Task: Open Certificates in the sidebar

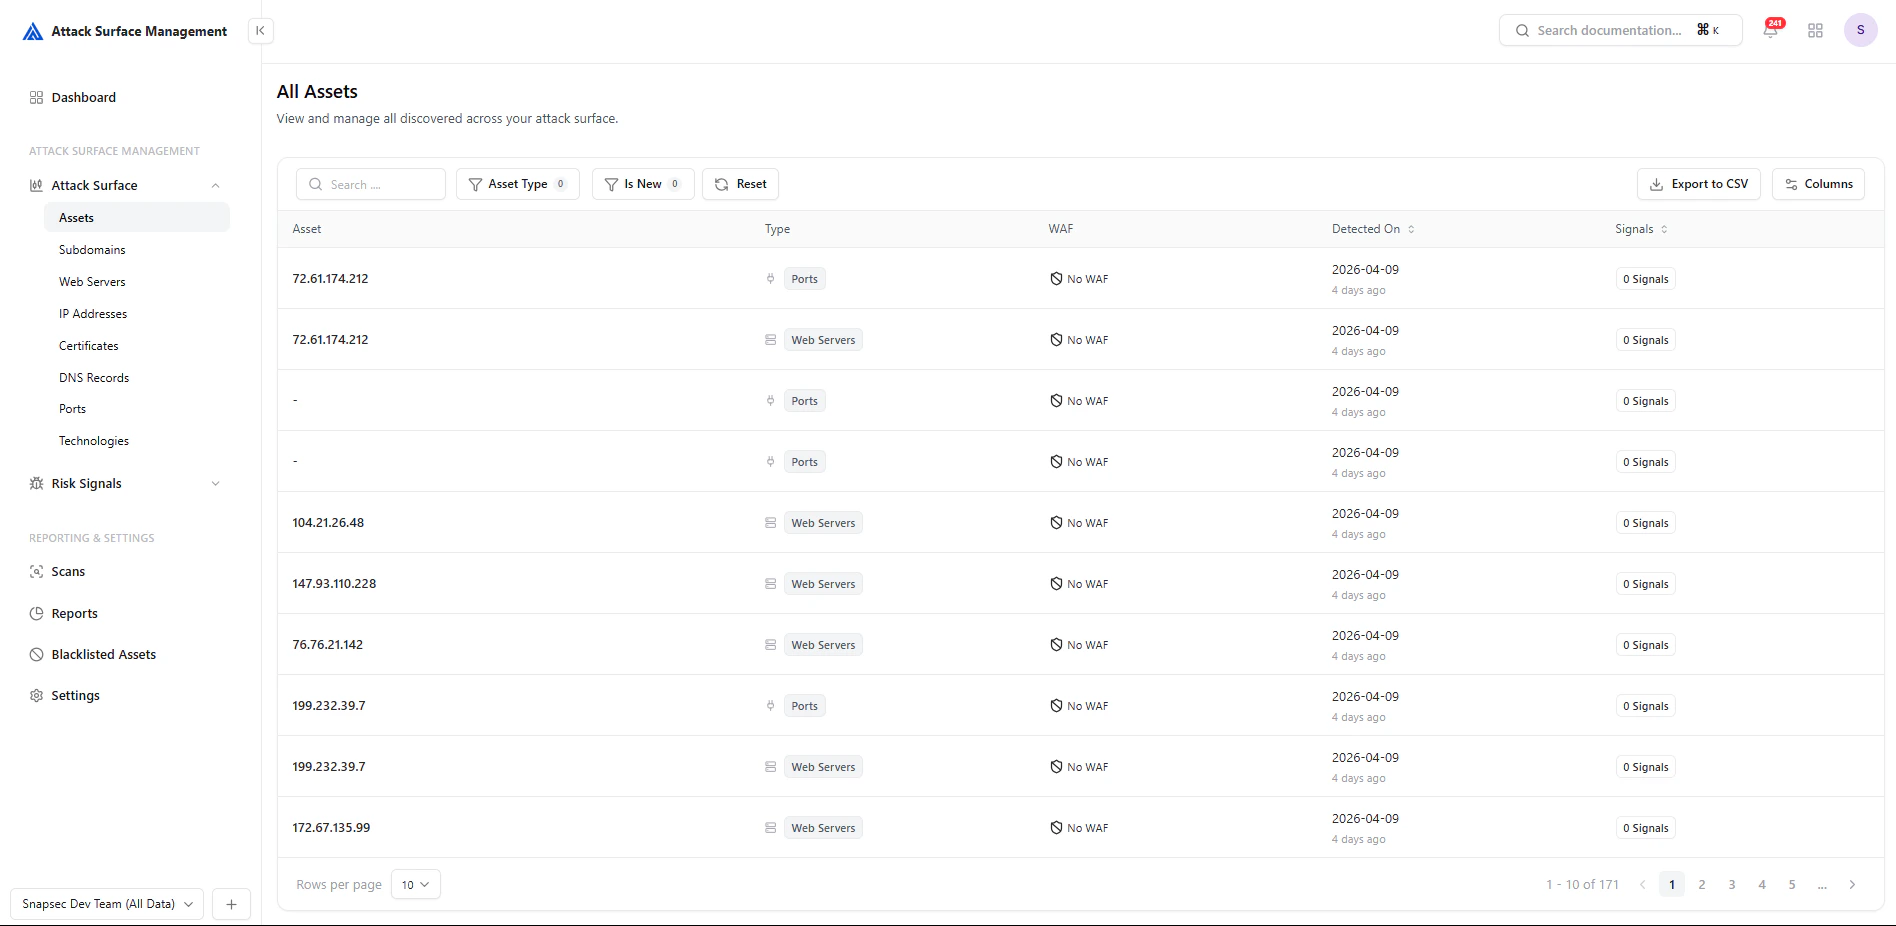Action: tap(89, 345)
